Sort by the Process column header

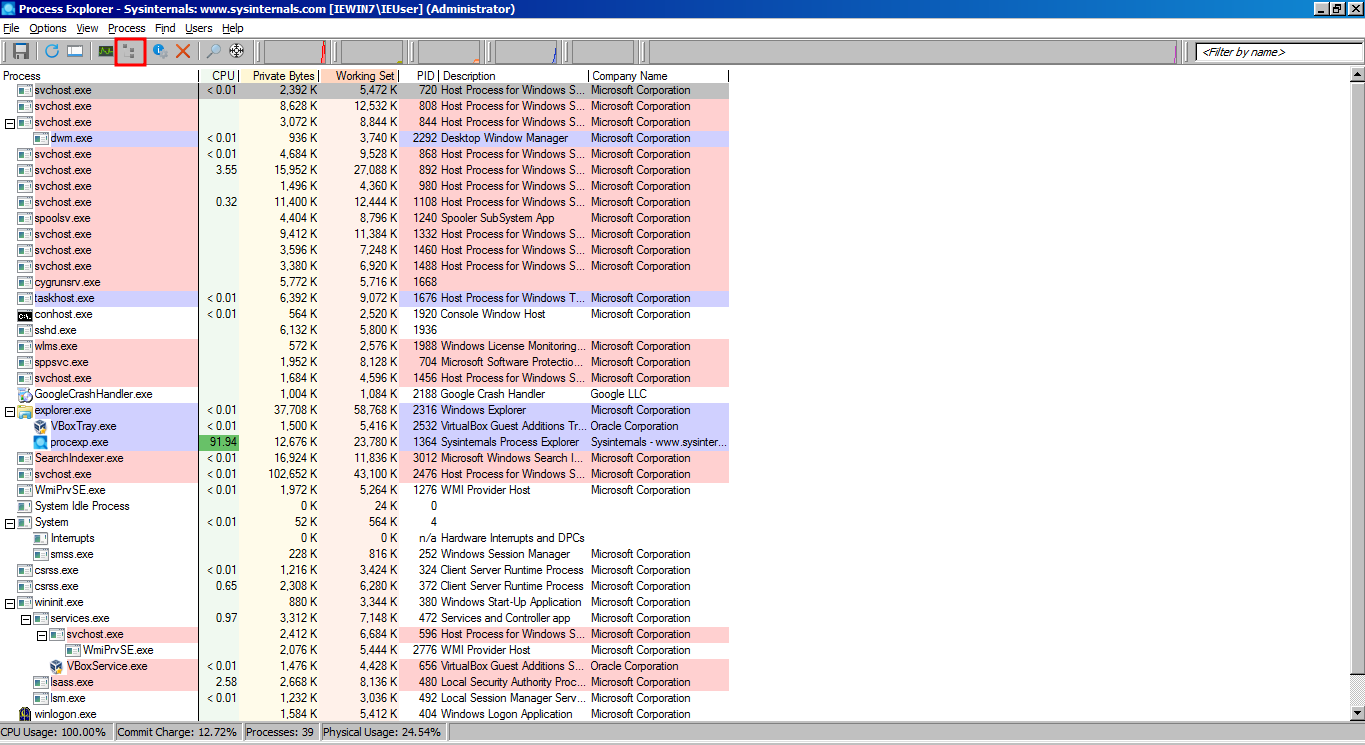(x=99, y=76)
